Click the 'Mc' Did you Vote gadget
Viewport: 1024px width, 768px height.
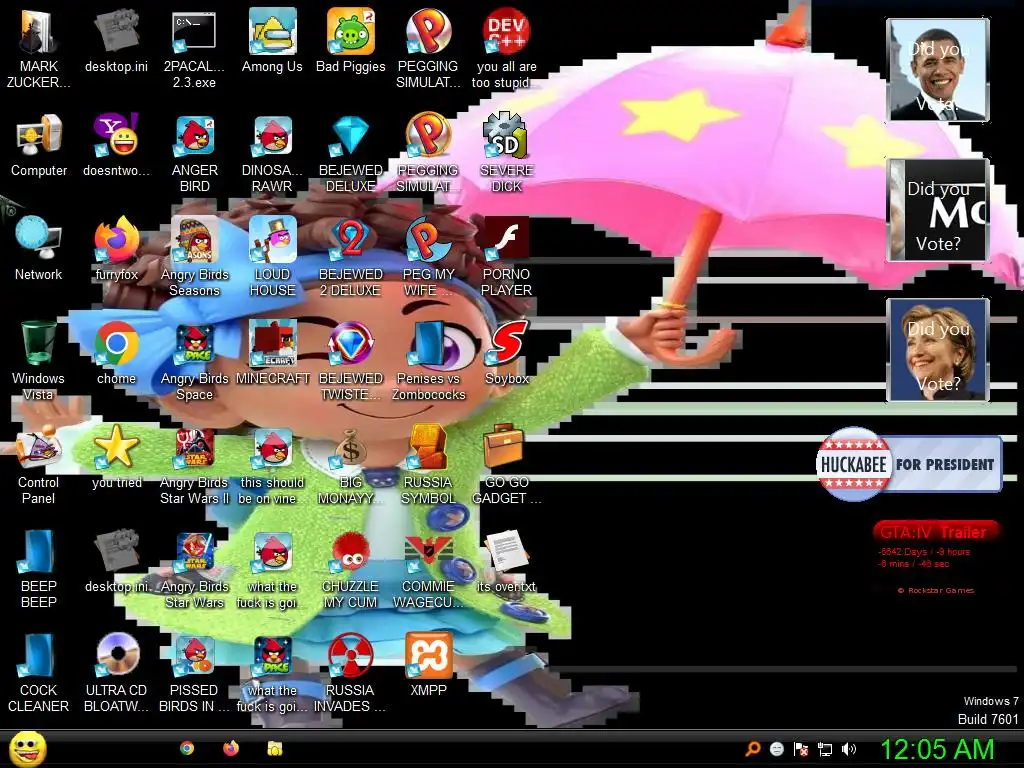point(938,210)
